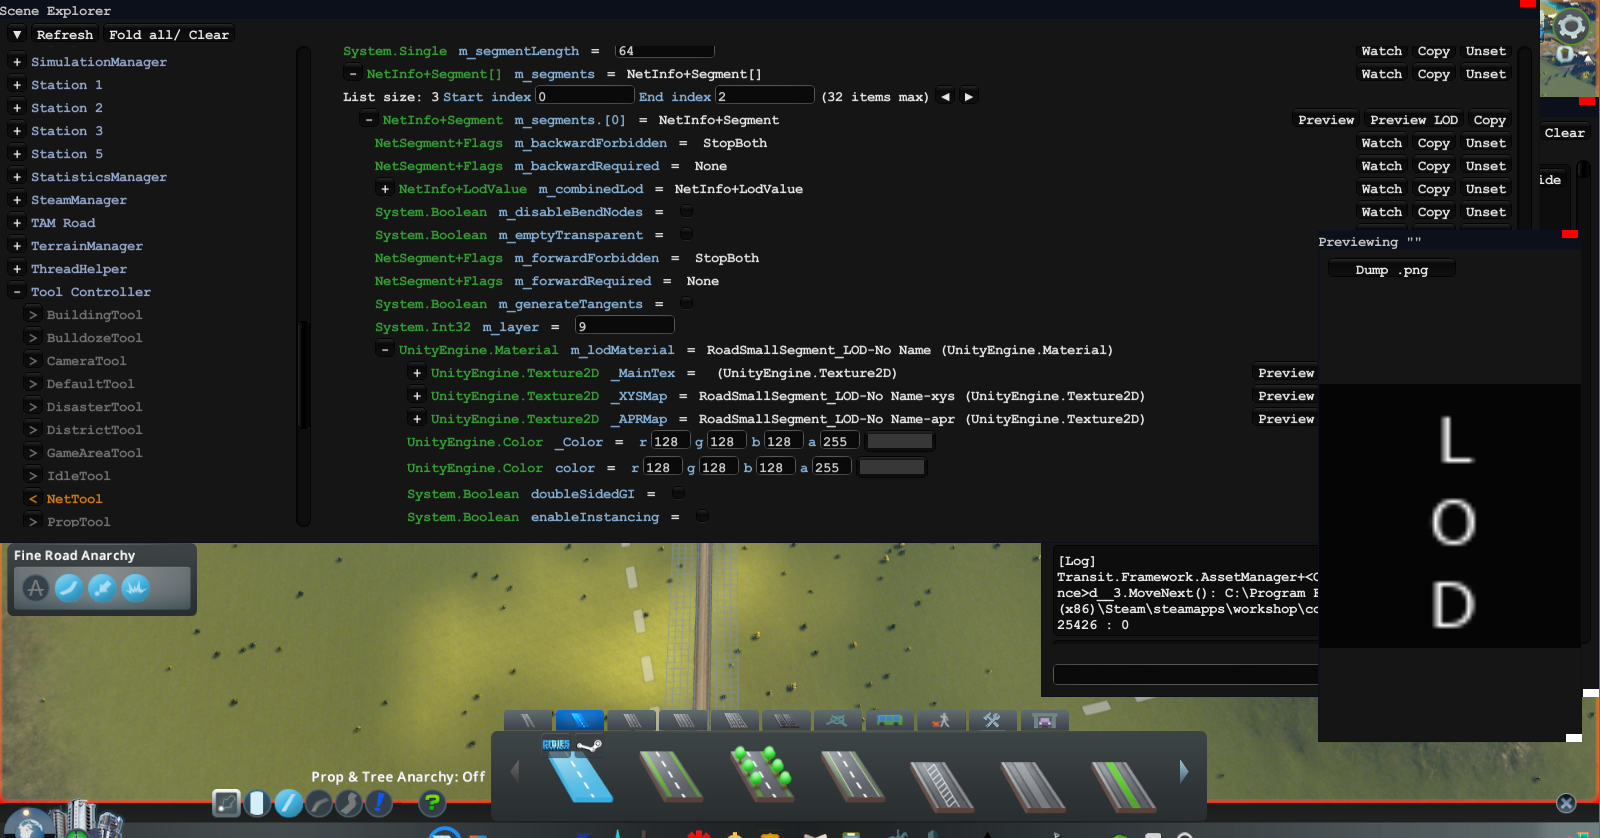Toggle the collision icon in Fine Road Anarchy
This screenshot has width=1600, height=838.
(x=135, y=588)
